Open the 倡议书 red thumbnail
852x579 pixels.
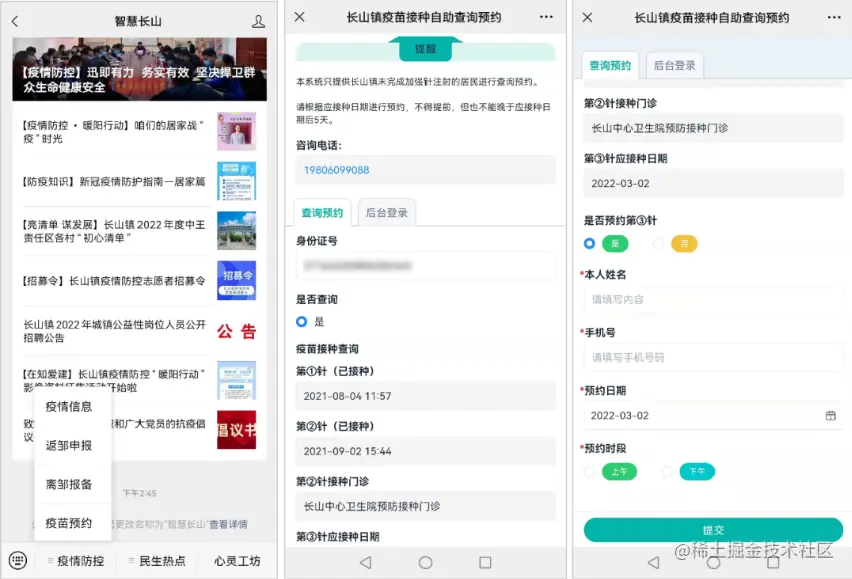tap(236, 430)
